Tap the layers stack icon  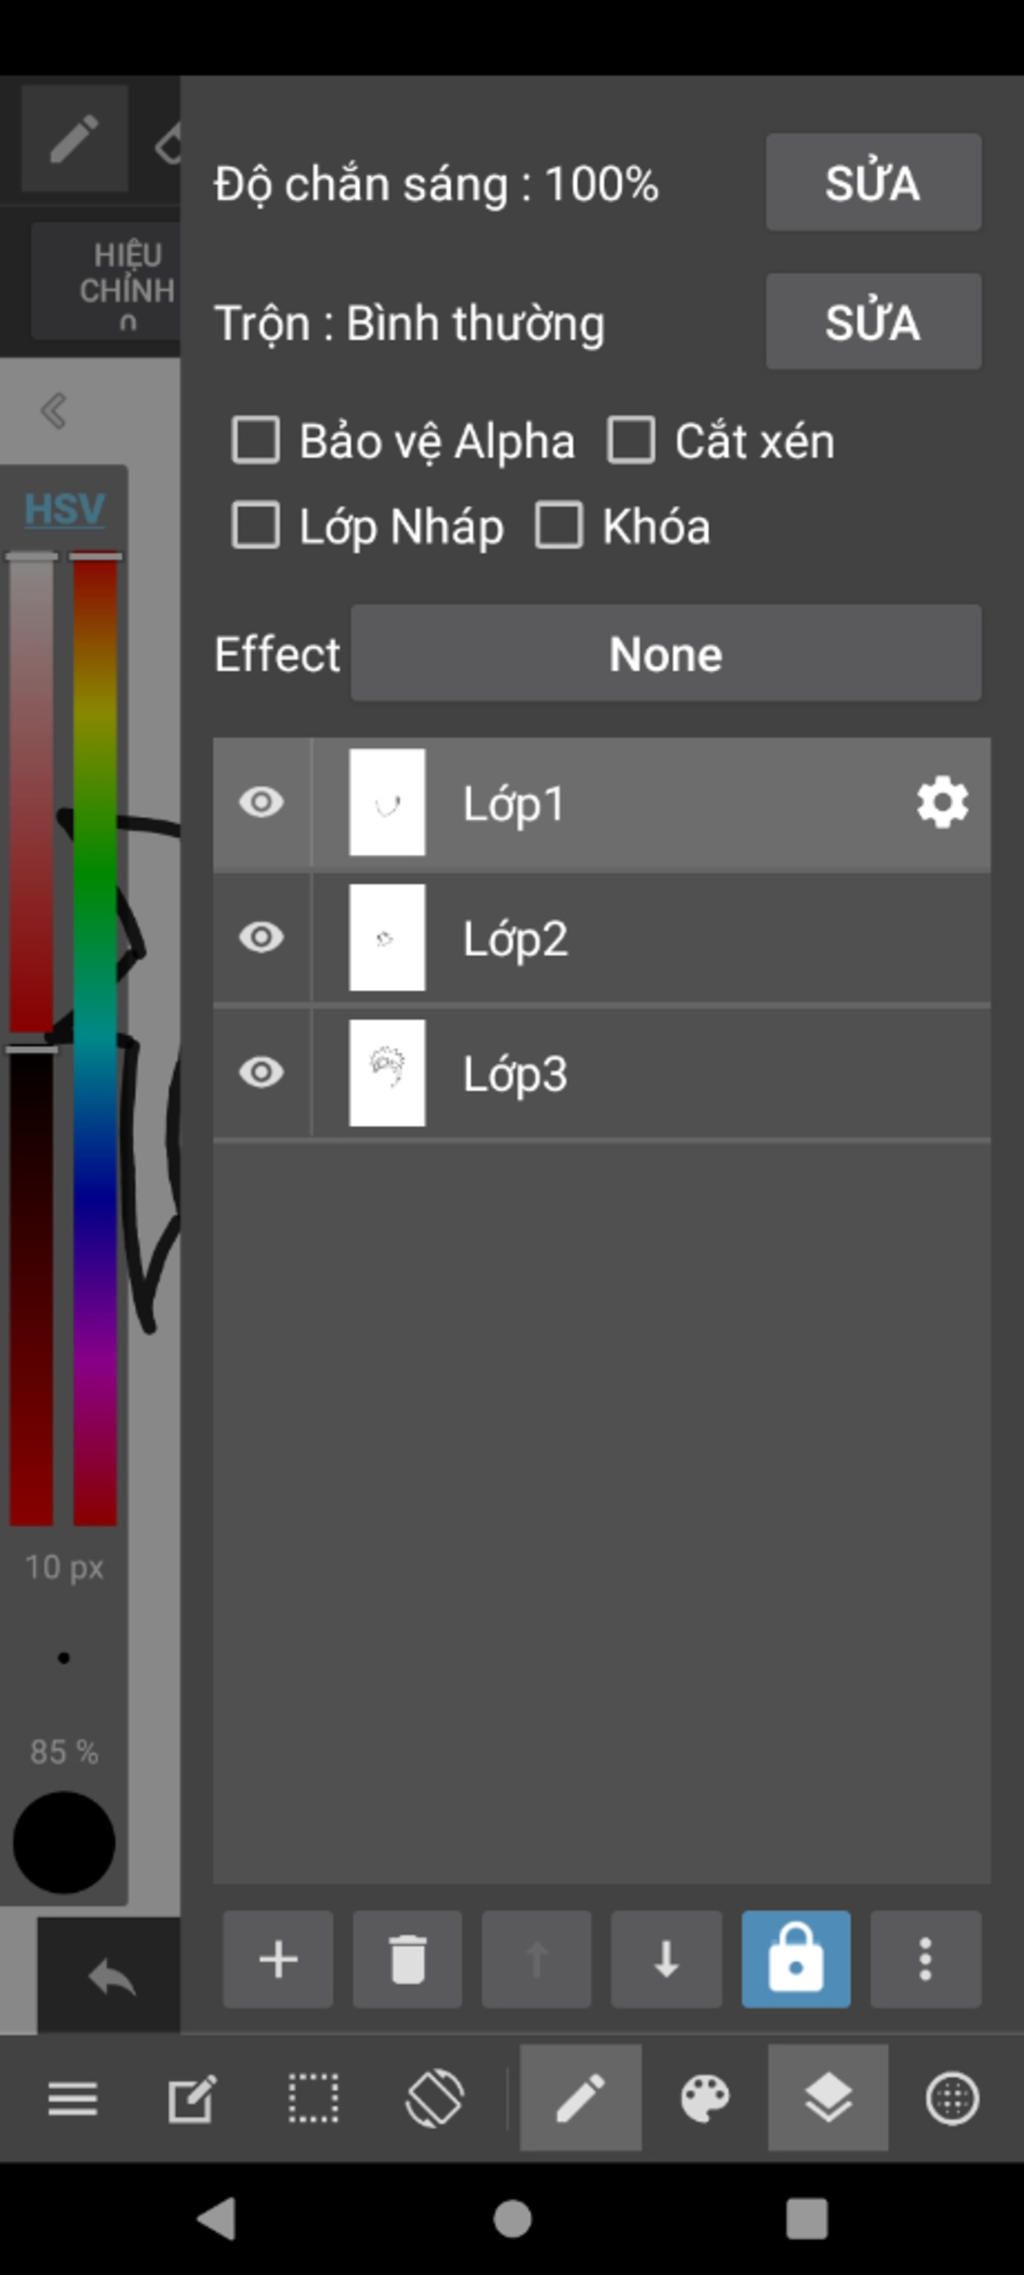(828, 2097)
